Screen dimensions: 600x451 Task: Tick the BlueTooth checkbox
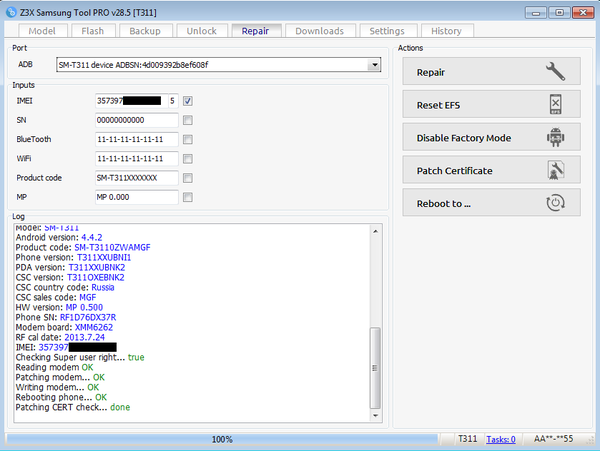pos(188,139)
